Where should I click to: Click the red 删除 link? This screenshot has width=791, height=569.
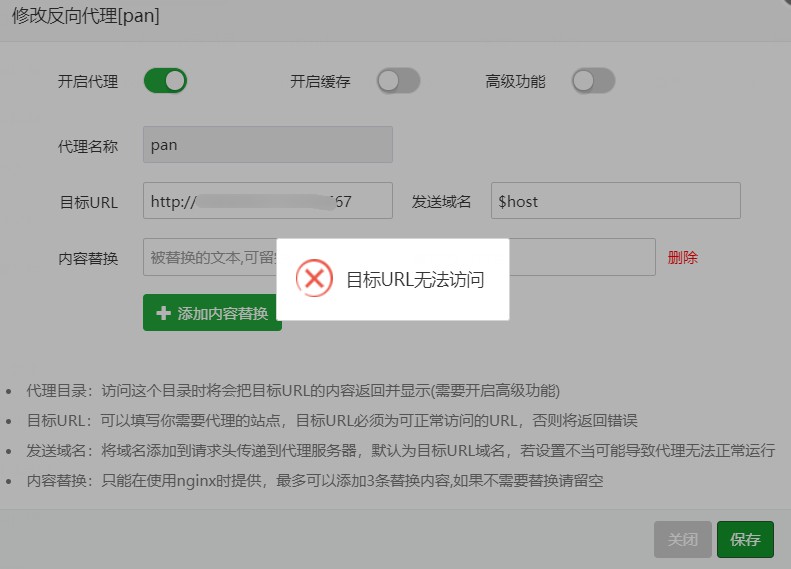pos(683,258)
